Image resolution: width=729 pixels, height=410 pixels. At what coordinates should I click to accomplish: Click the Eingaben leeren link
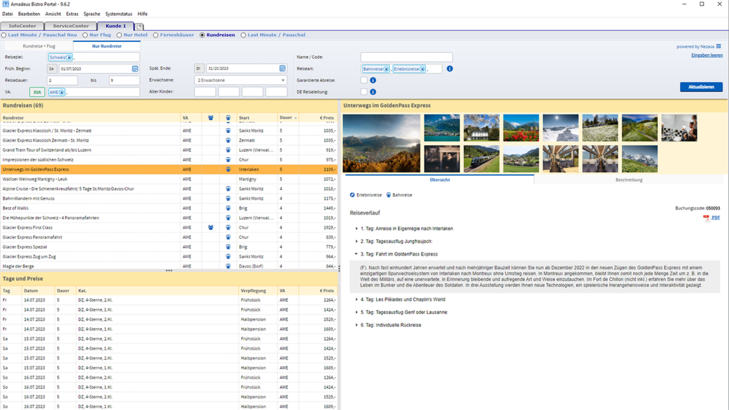[x=706, y=56]
